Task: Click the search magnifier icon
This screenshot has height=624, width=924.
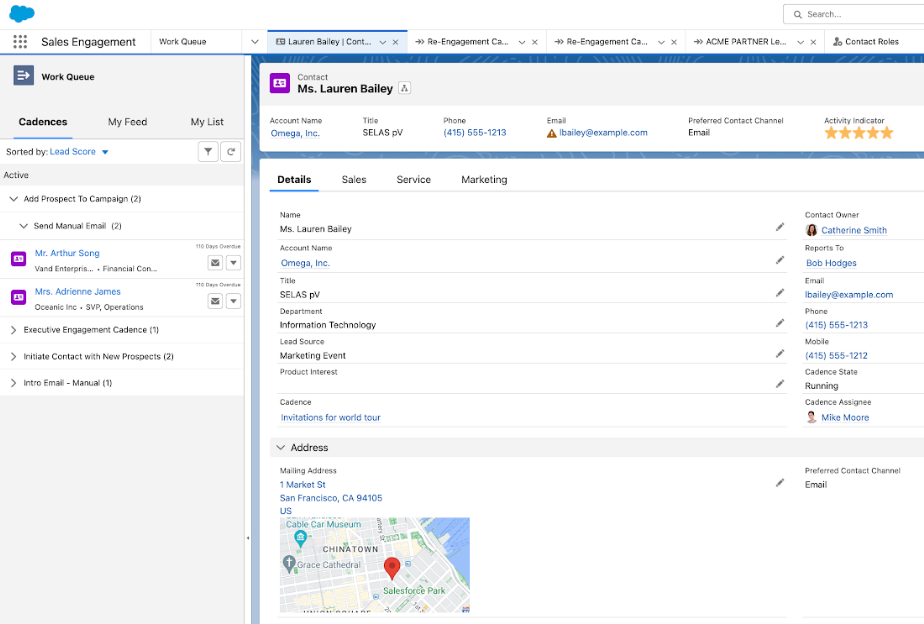Action: tap(797, 14)
